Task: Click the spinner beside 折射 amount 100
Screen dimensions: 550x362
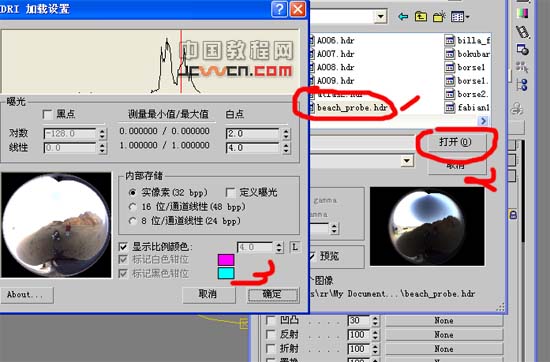Action: pos(375,349)
